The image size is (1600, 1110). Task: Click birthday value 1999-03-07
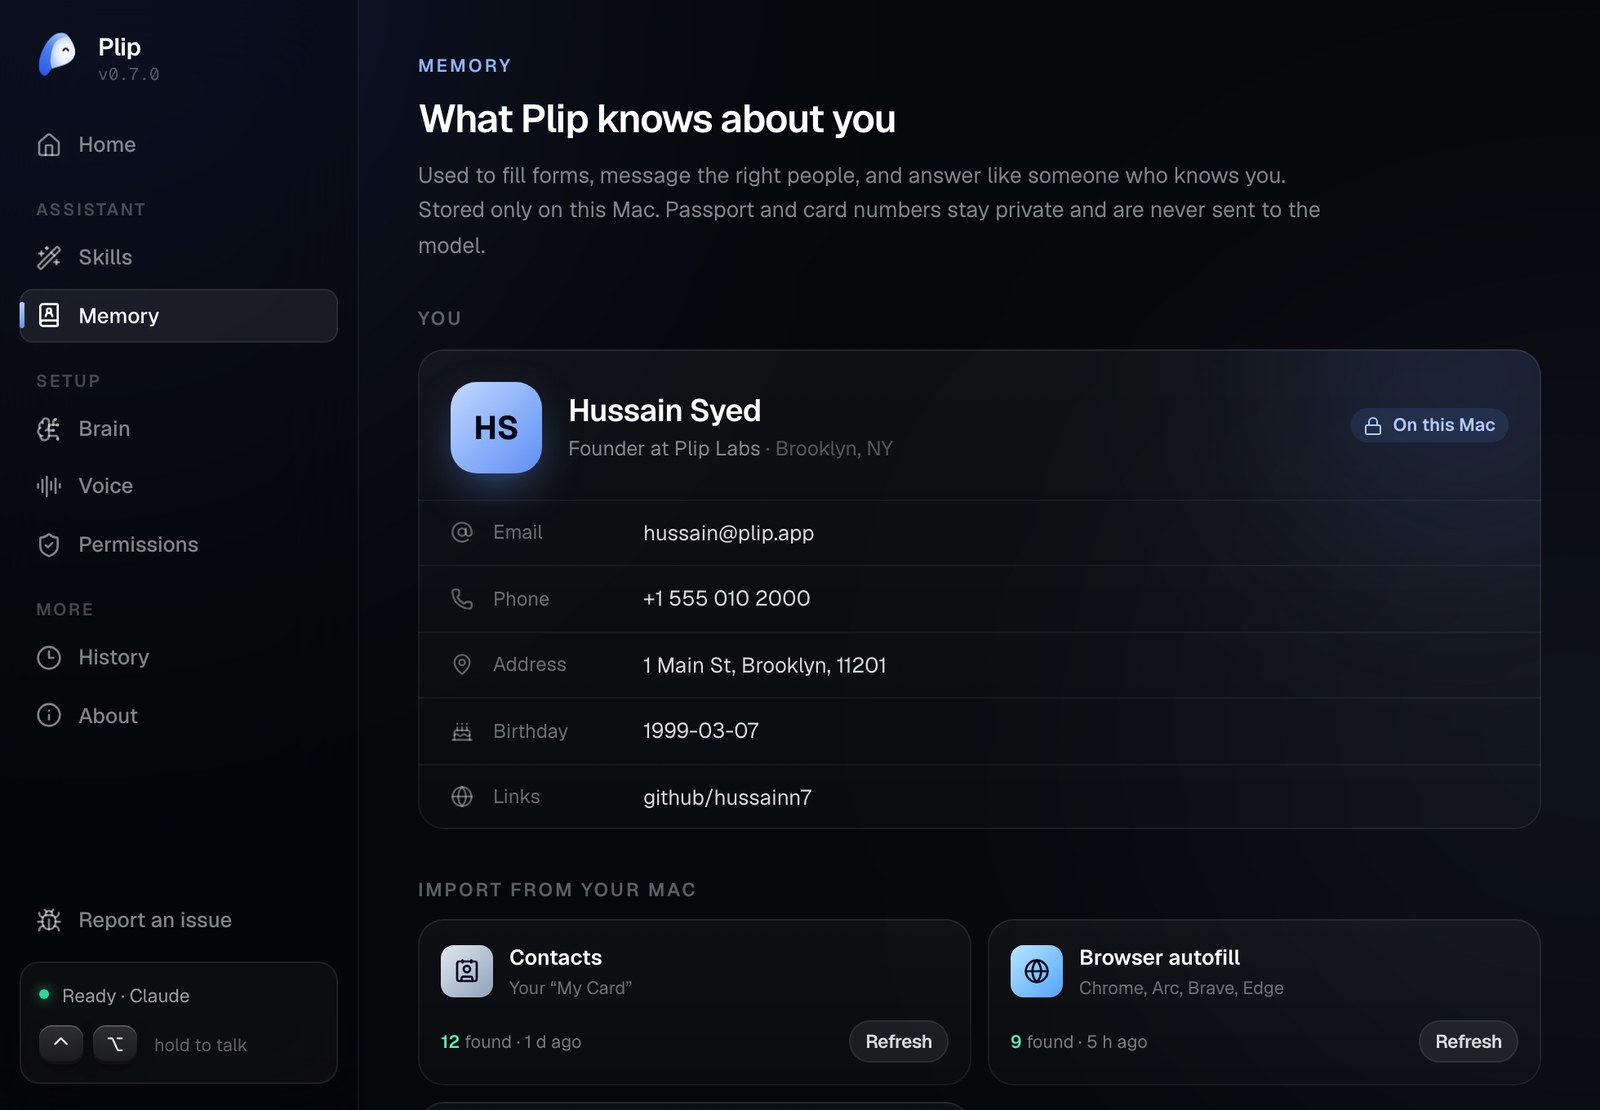[x=701, y=731]
